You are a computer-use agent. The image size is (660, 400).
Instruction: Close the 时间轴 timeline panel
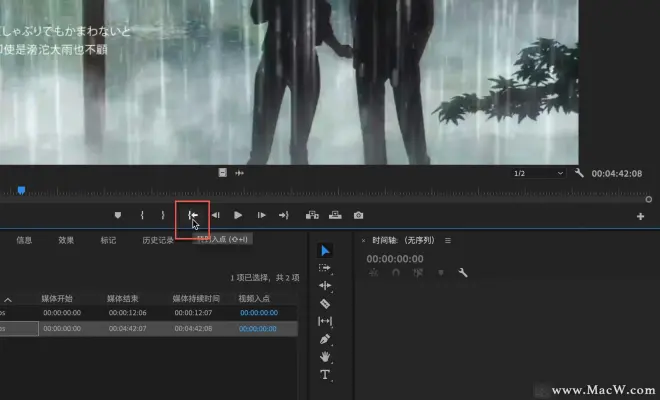coord(363,241)
